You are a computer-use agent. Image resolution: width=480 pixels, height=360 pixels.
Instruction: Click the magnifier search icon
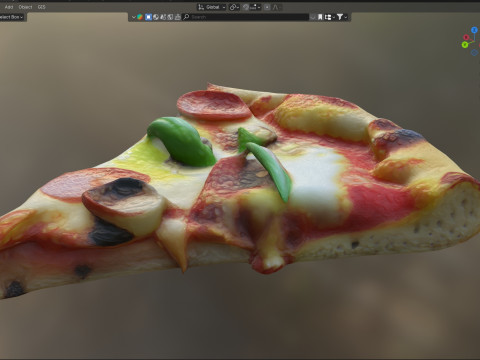[186, 17]
